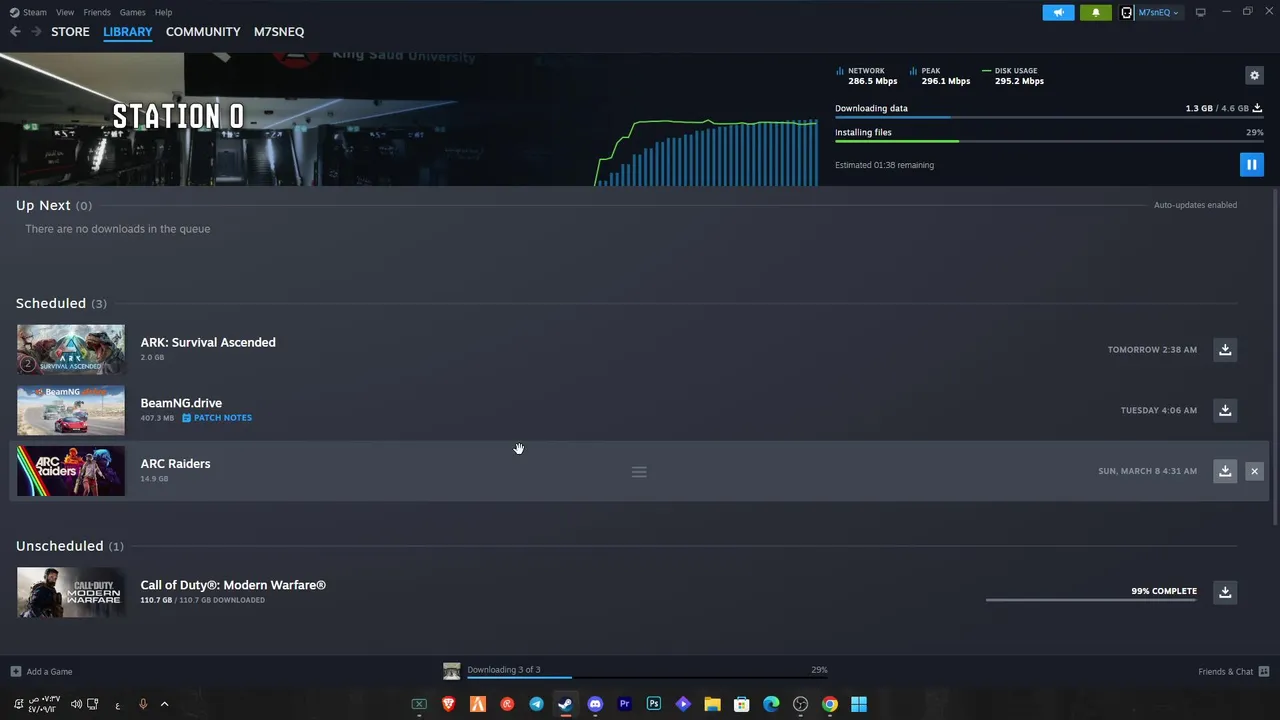Screen dimensions: 1280x720
Task: Click the ARK: Survival Ascended thumbnail
Action: (x=71, y=349)
